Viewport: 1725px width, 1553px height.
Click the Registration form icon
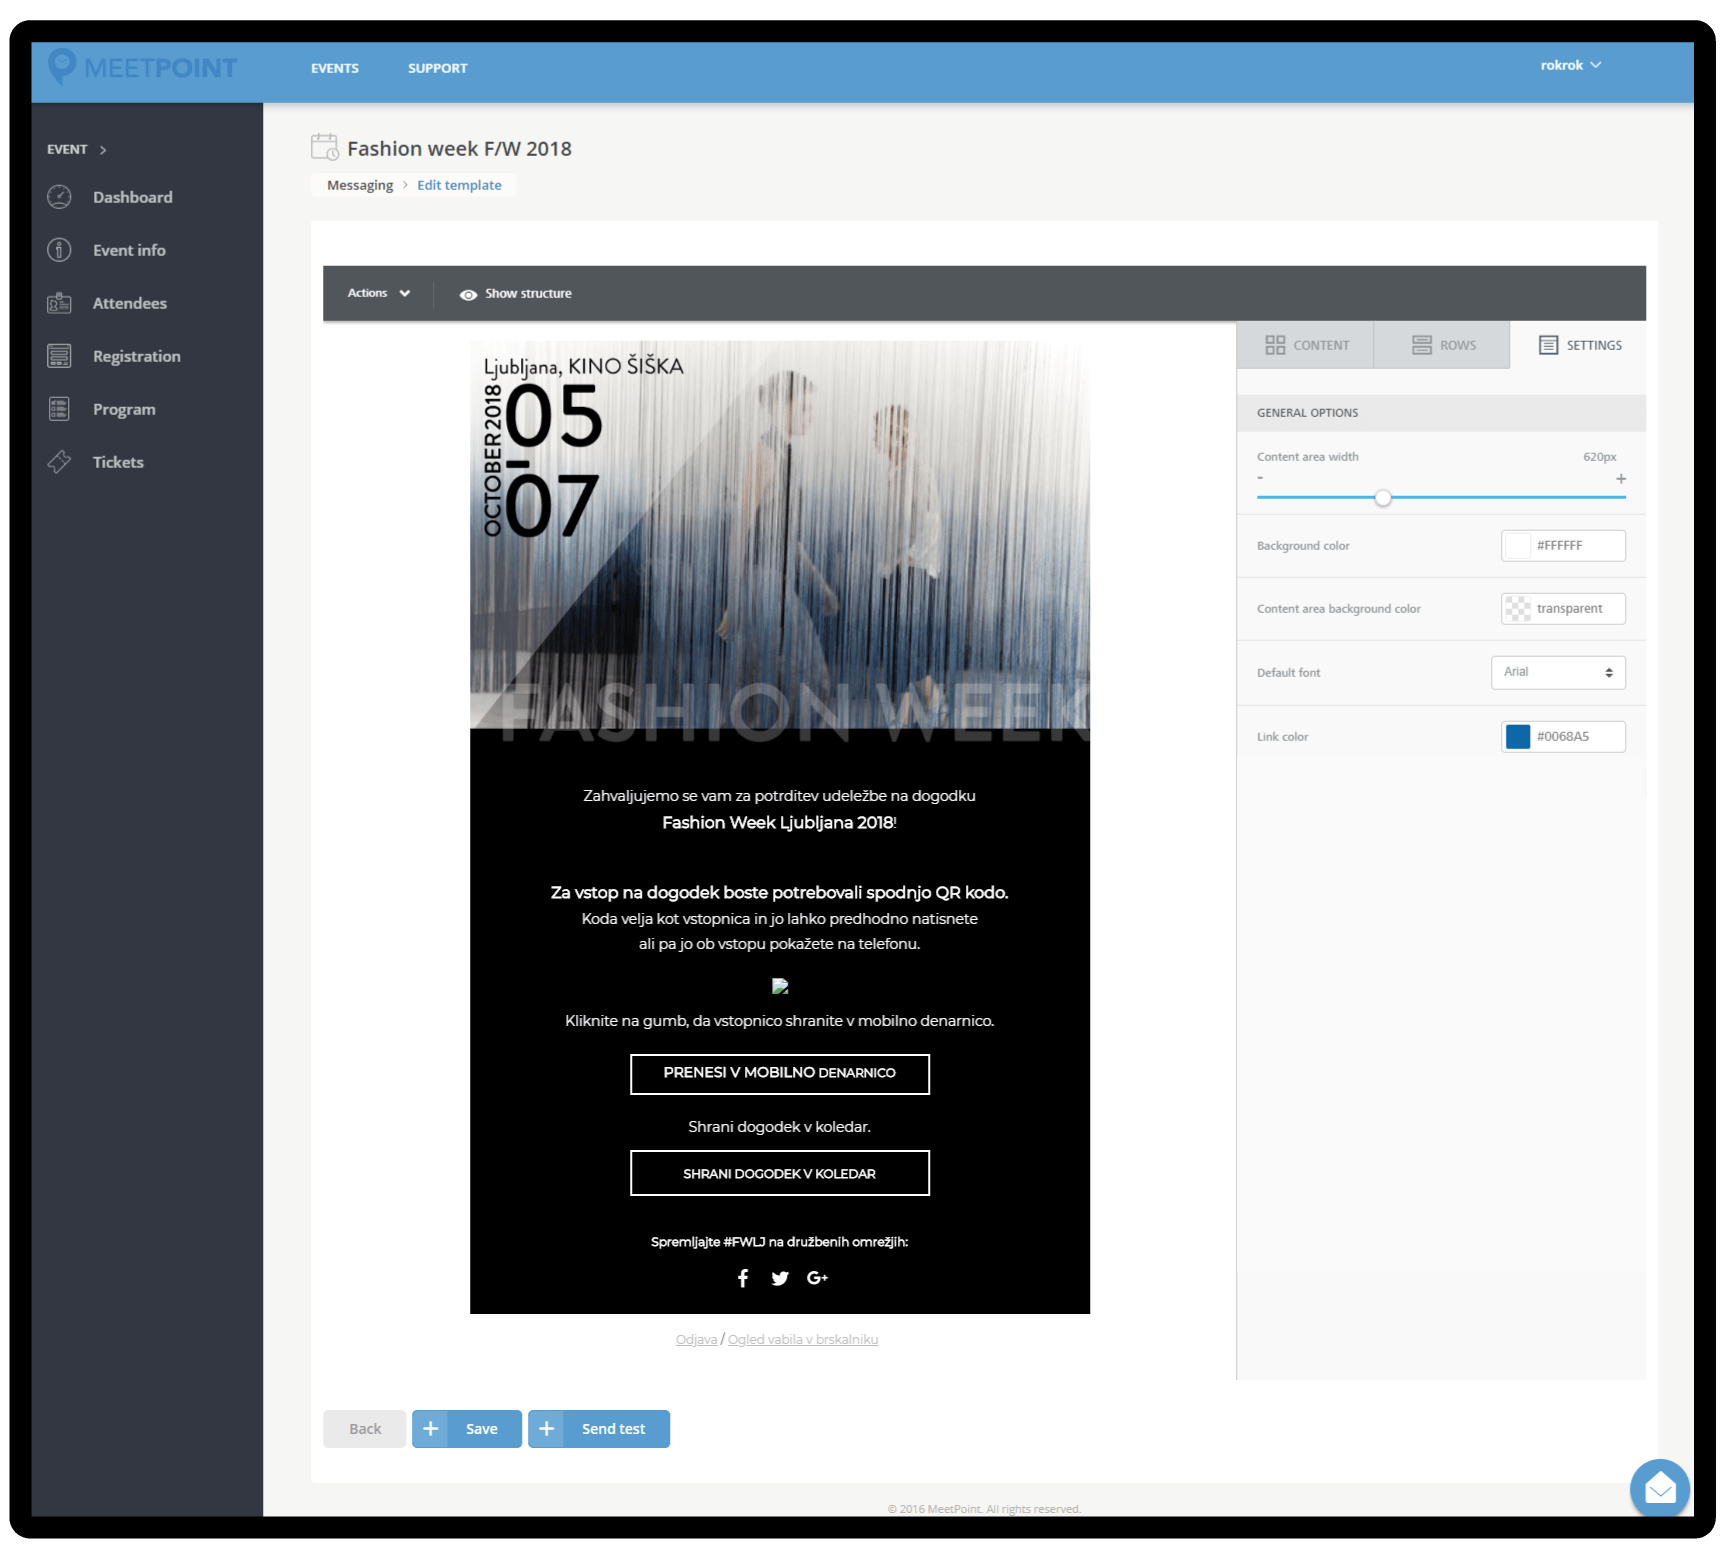pos(60,356)
